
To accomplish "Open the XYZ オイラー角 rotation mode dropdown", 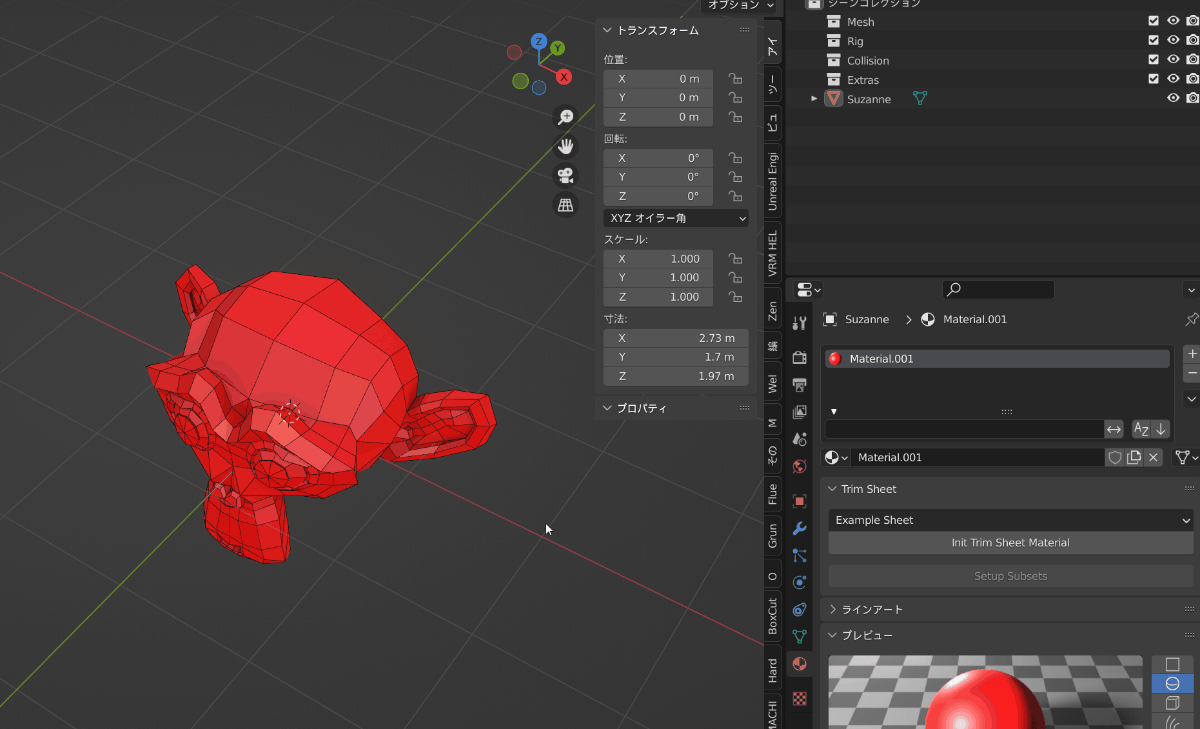I will 676,218.
